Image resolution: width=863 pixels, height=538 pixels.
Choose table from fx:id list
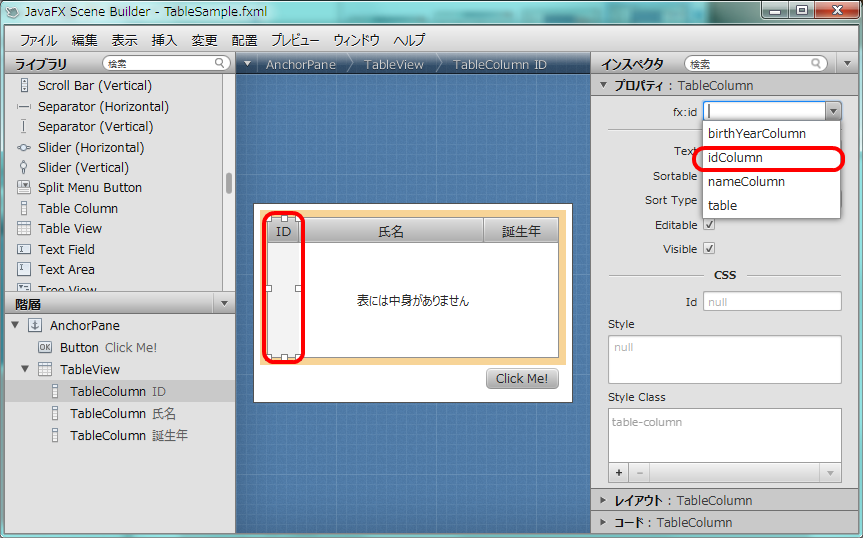click(x=771, y=206)
